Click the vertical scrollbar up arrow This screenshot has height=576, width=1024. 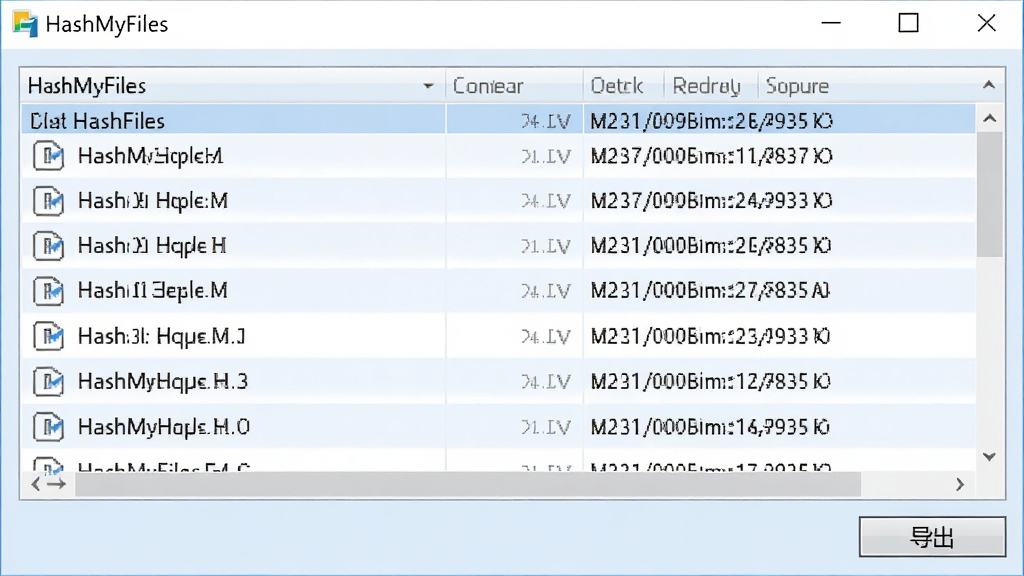[989, 118]
